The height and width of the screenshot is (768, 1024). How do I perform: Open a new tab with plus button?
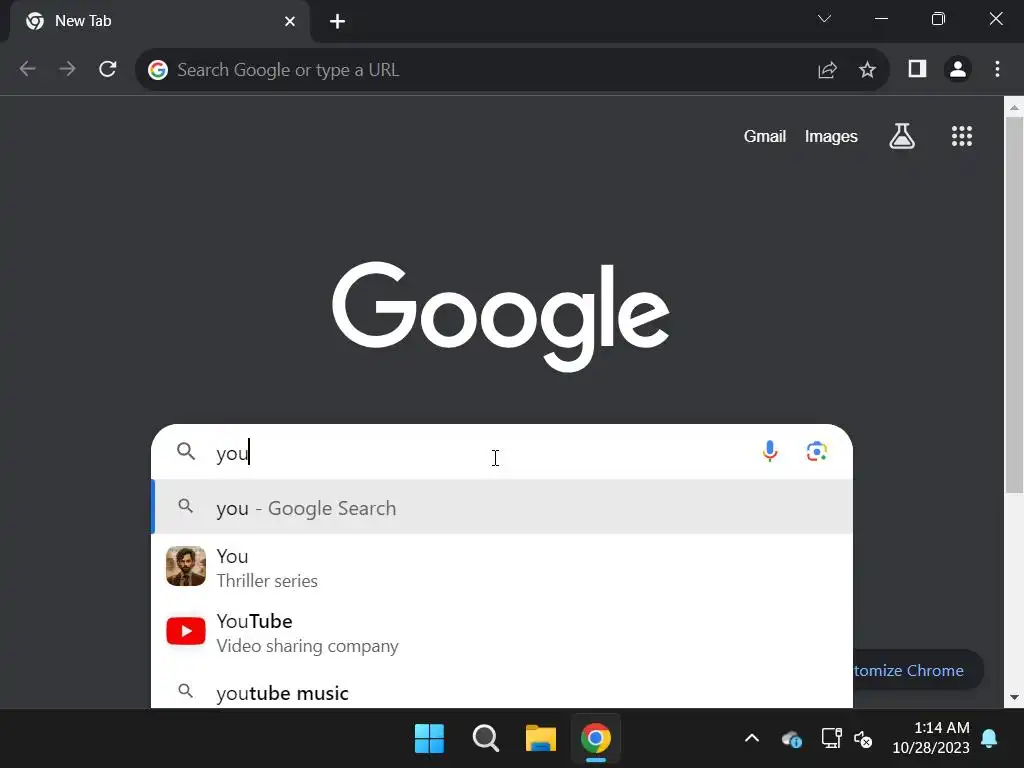click(337, 22)
